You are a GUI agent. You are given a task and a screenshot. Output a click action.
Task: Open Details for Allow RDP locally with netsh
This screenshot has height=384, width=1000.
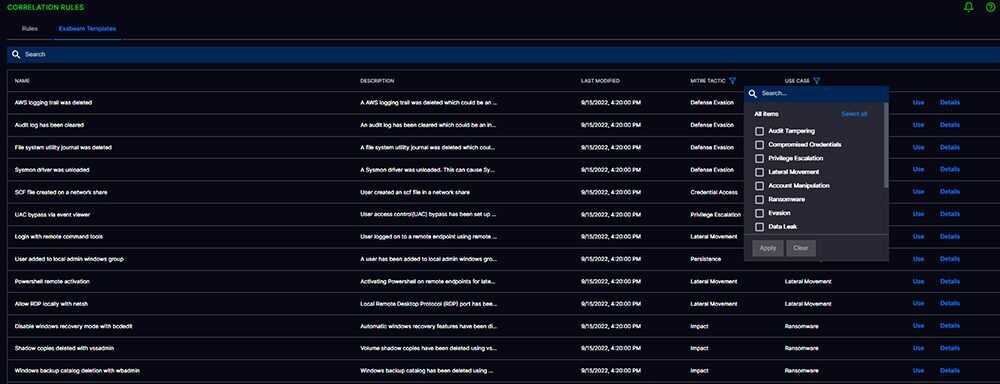950,304
